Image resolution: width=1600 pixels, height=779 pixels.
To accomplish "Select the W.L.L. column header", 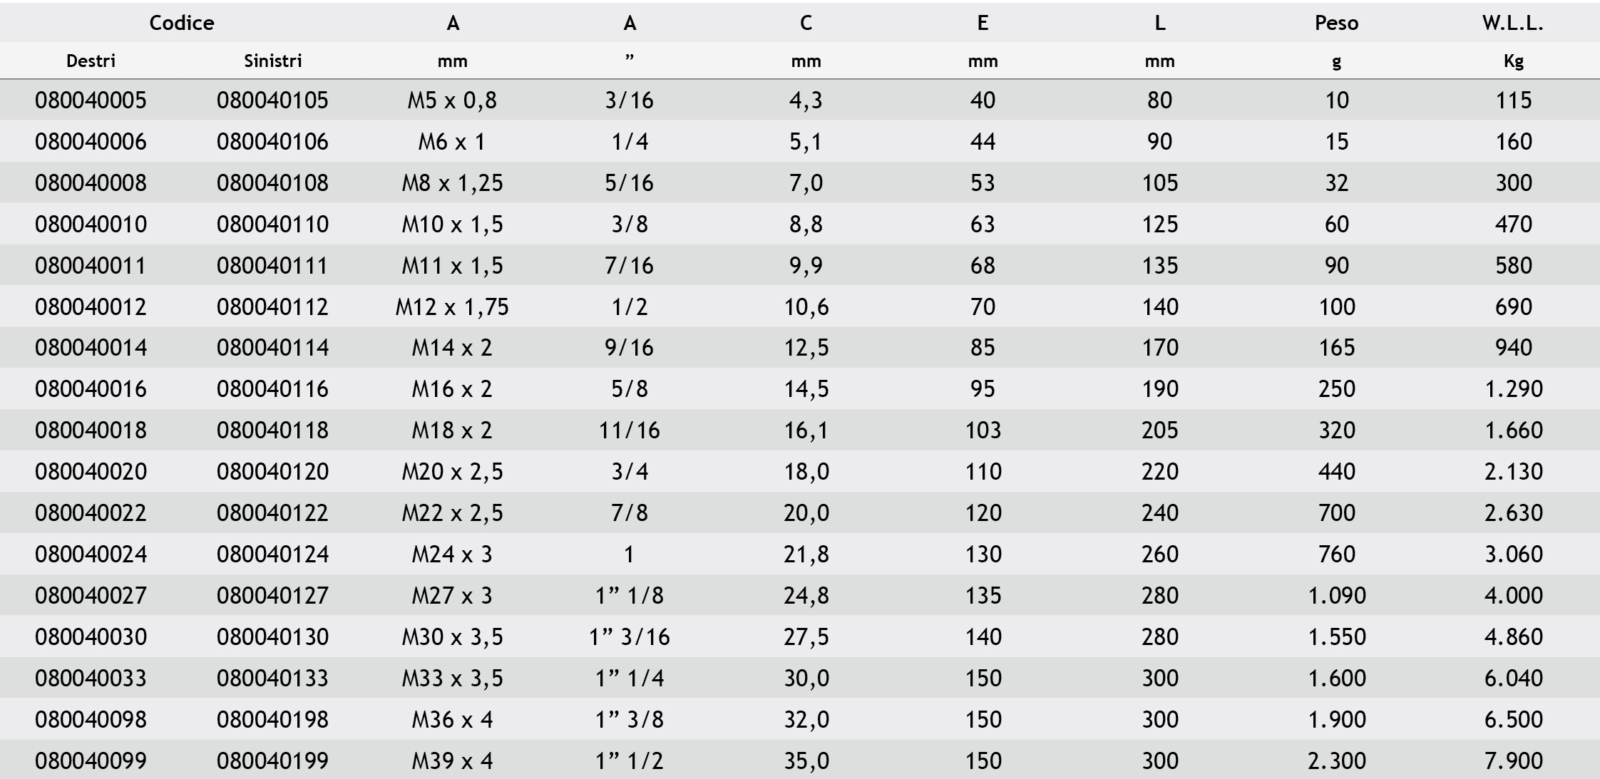I will [1512, 23].
